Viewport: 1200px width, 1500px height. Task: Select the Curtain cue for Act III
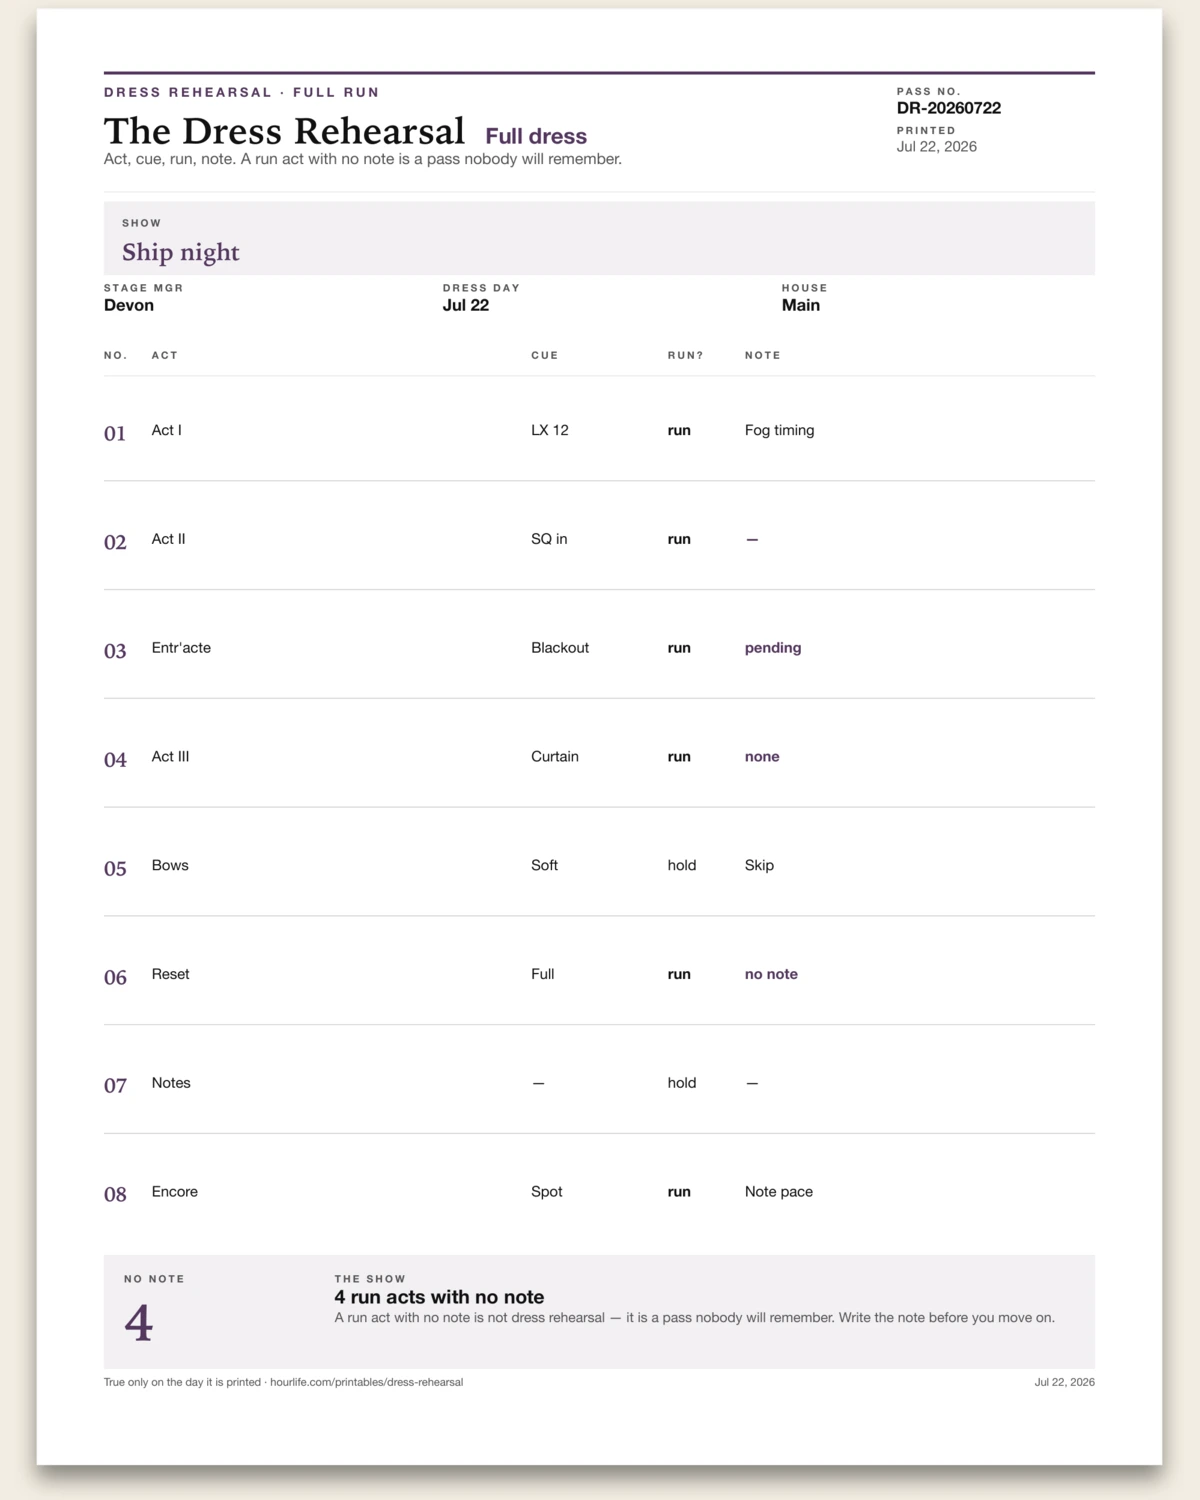[555, 757]
